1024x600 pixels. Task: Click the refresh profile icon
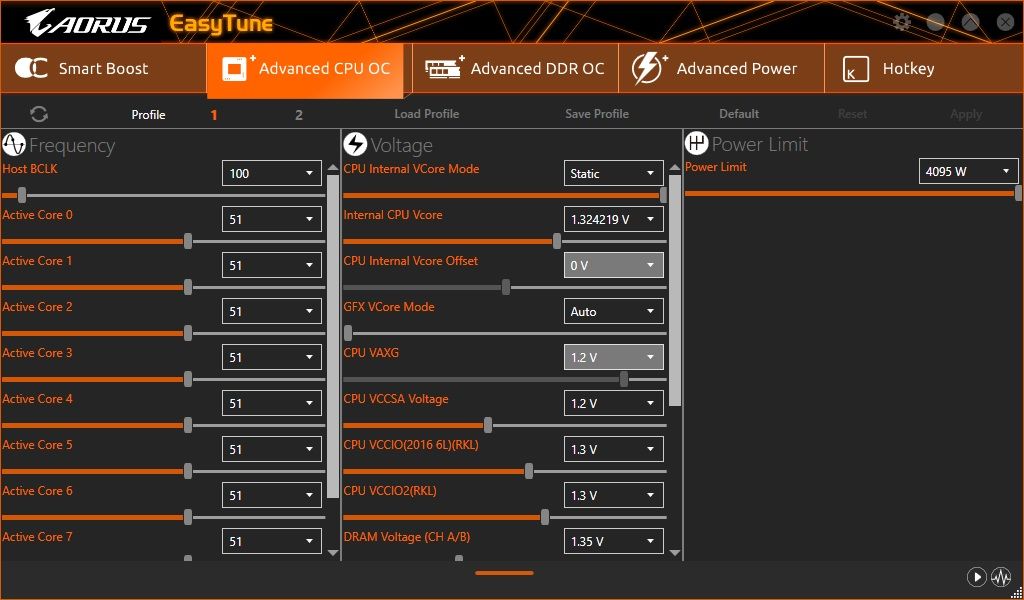(x=39, y=114)
